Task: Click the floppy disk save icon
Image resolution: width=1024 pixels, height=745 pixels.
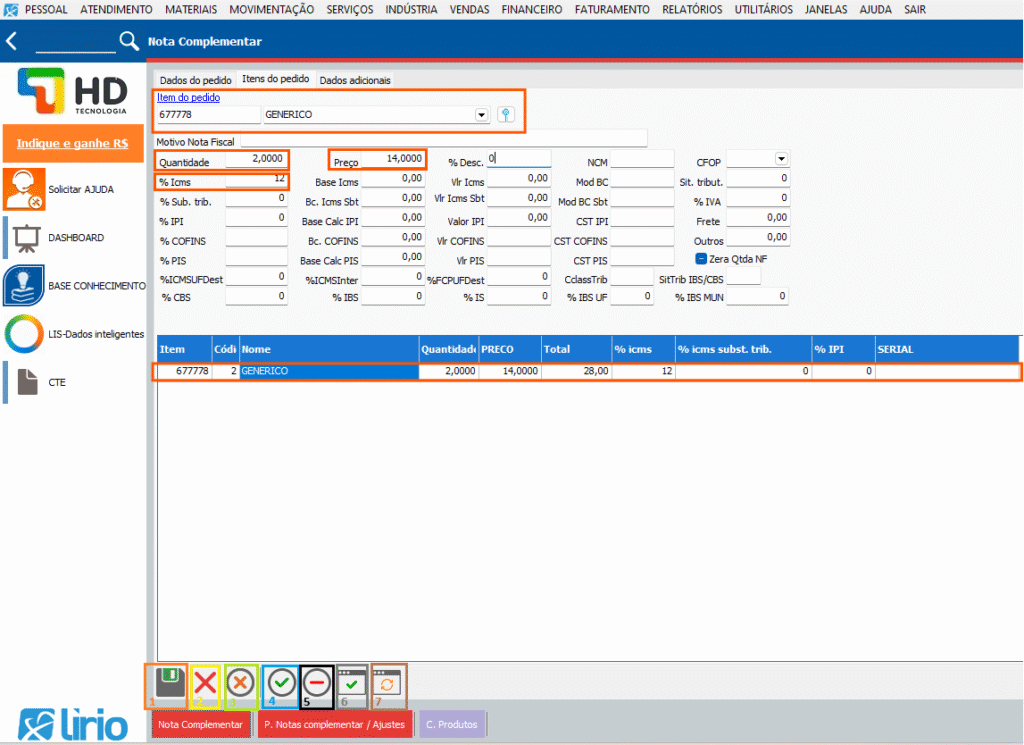Action: (169, 683)
